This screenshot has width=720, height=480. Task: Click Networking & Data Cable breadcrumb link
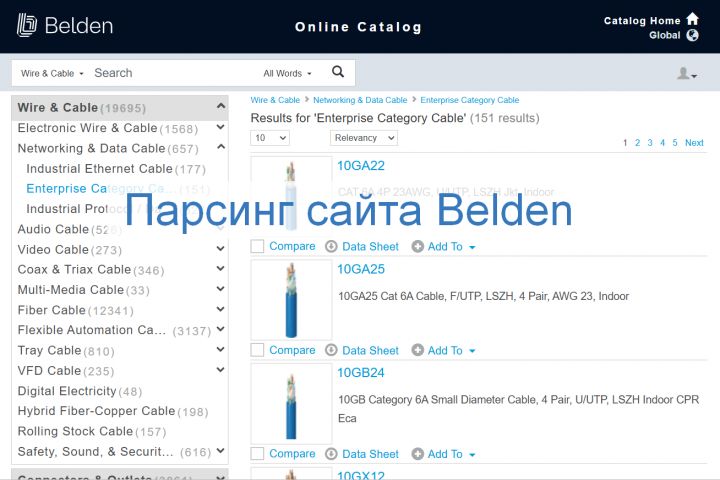click(360, 100)
